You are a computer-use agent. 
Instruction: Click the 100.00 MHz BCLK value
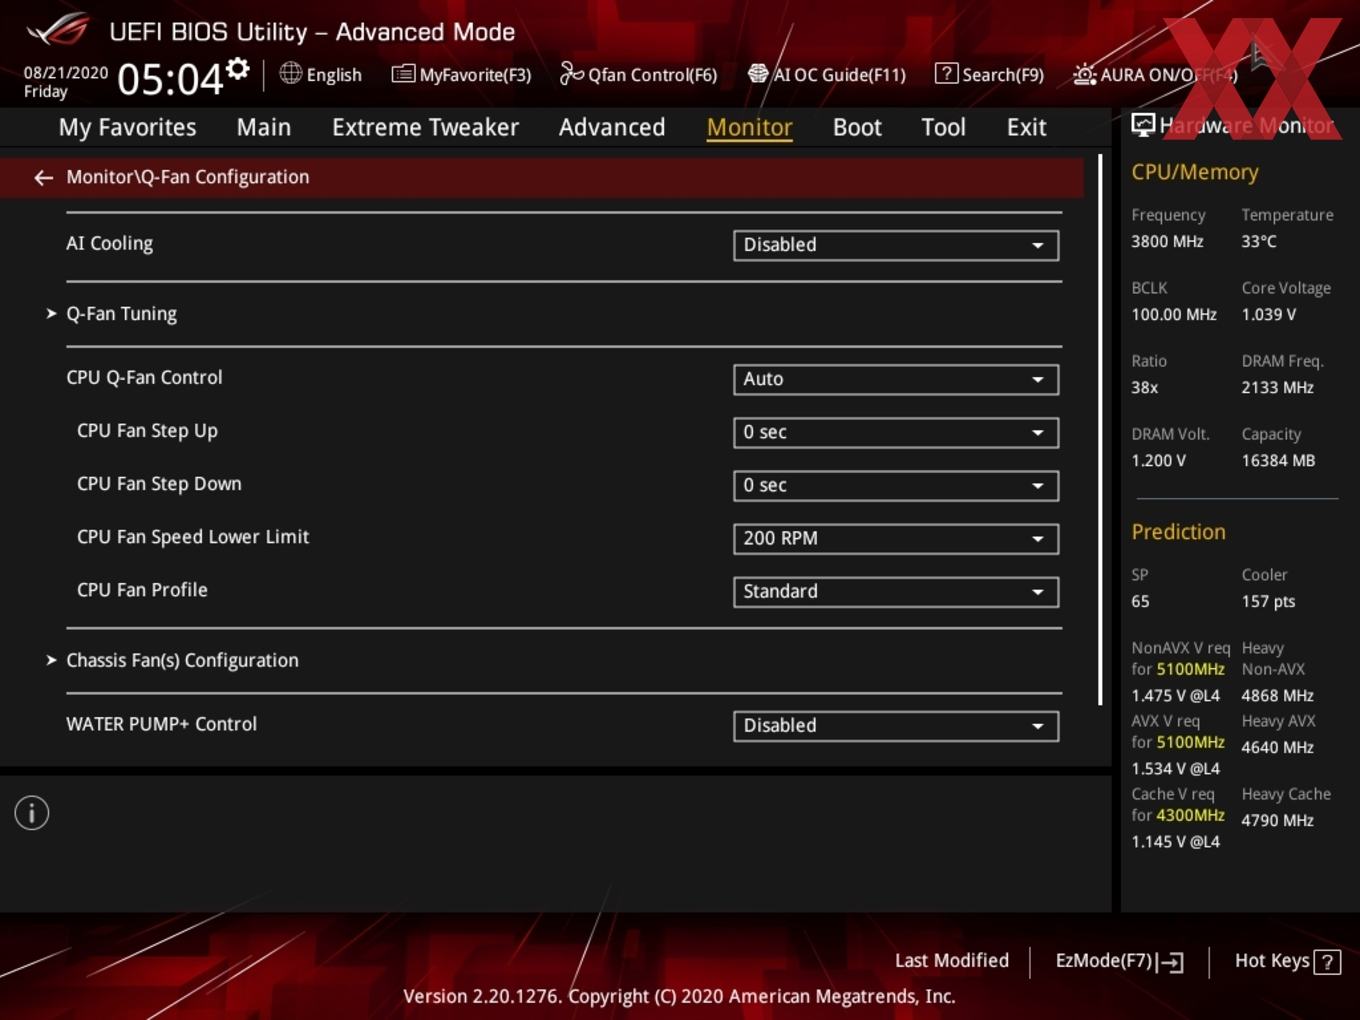(x=1174, y=314)
